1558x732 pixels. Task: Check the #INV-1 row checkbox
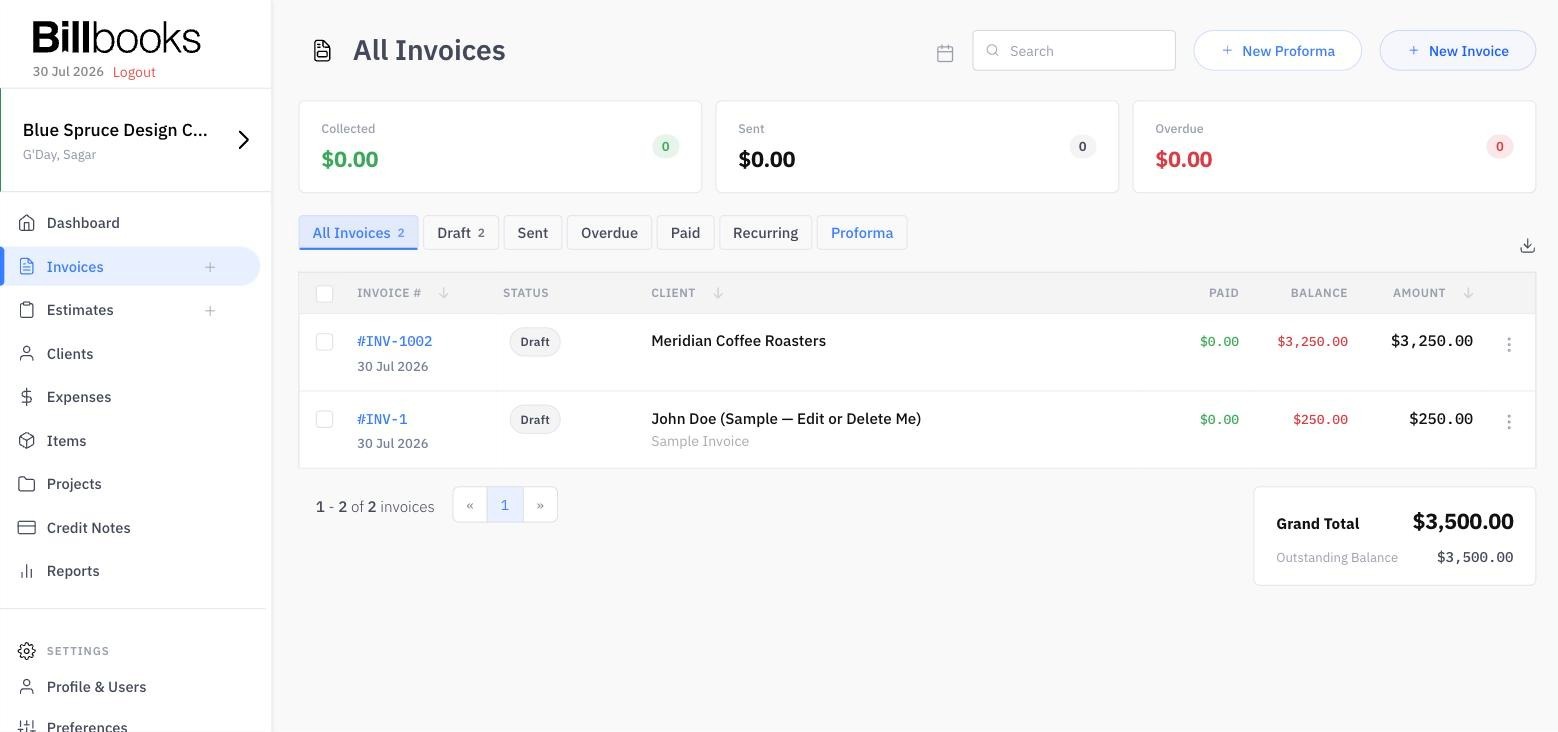(324, 419)
